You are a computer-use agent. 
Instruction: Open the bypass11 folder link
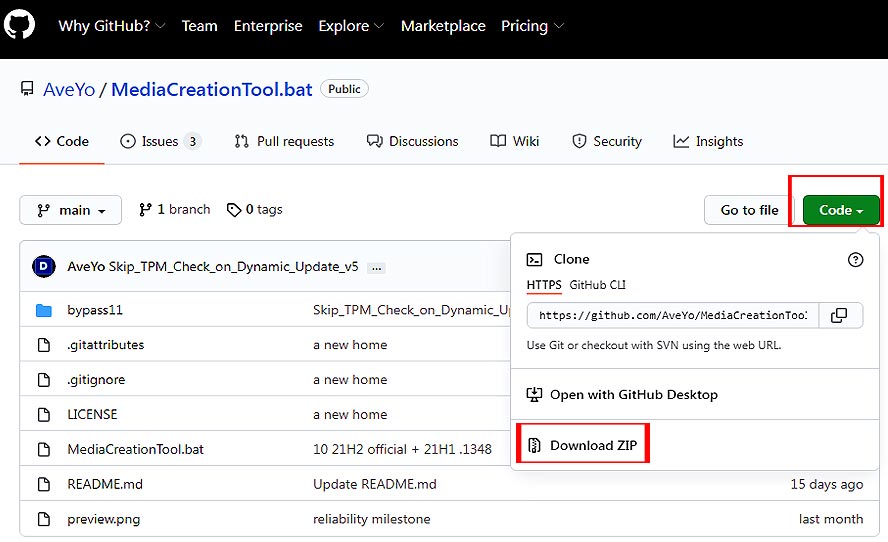click(95, 310)
